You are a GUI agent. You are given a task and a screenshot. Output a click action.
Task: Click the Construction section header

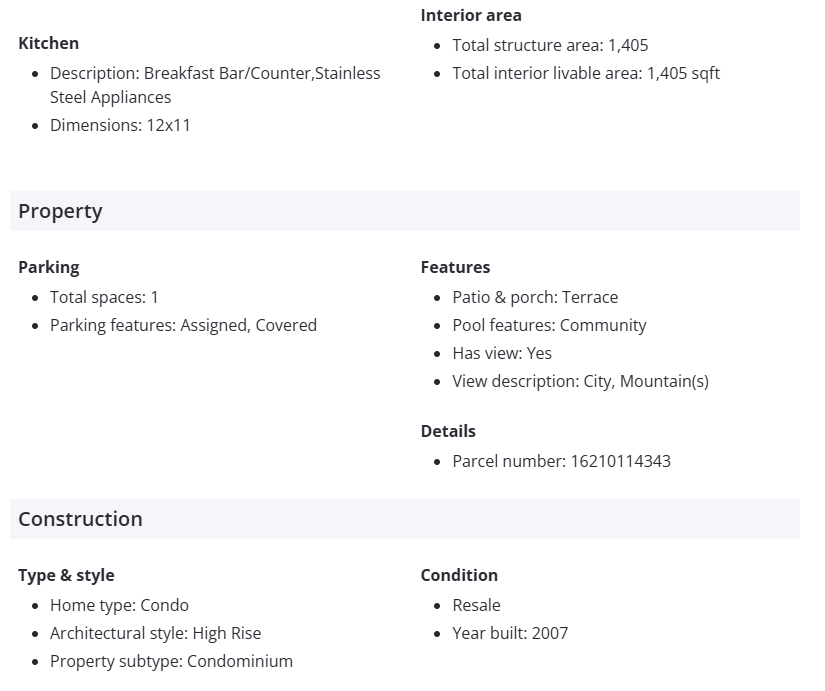coord(80,519)
